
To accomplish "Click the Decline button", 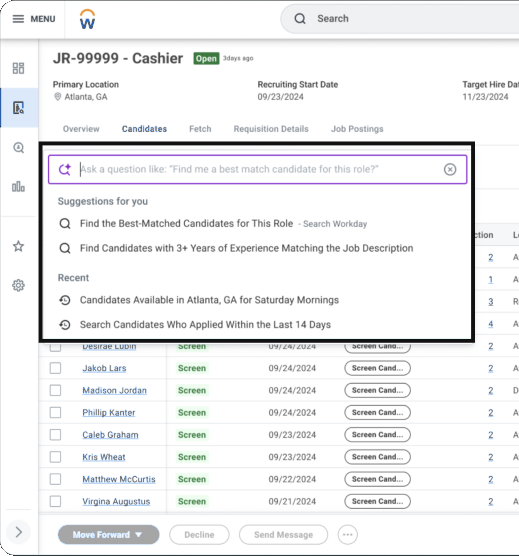I will point(199,535).
